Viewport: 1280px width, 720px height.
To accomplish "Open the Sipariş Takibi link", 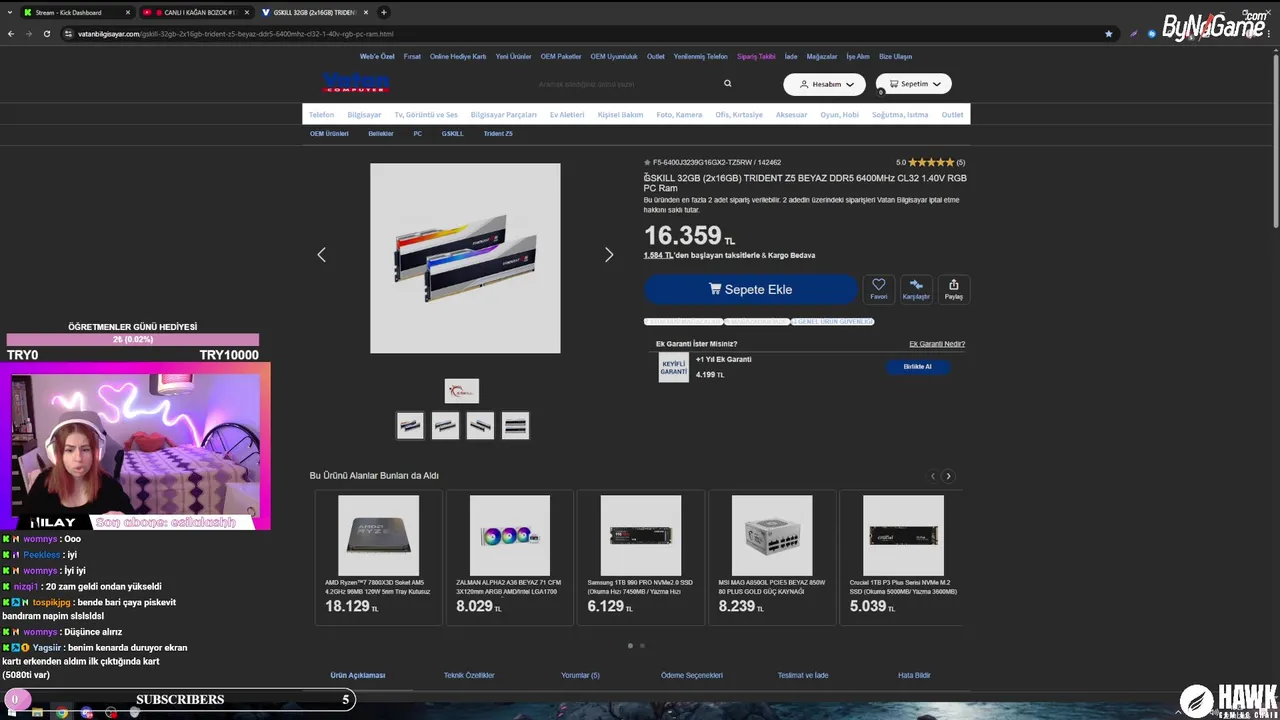I will point(756,57).
